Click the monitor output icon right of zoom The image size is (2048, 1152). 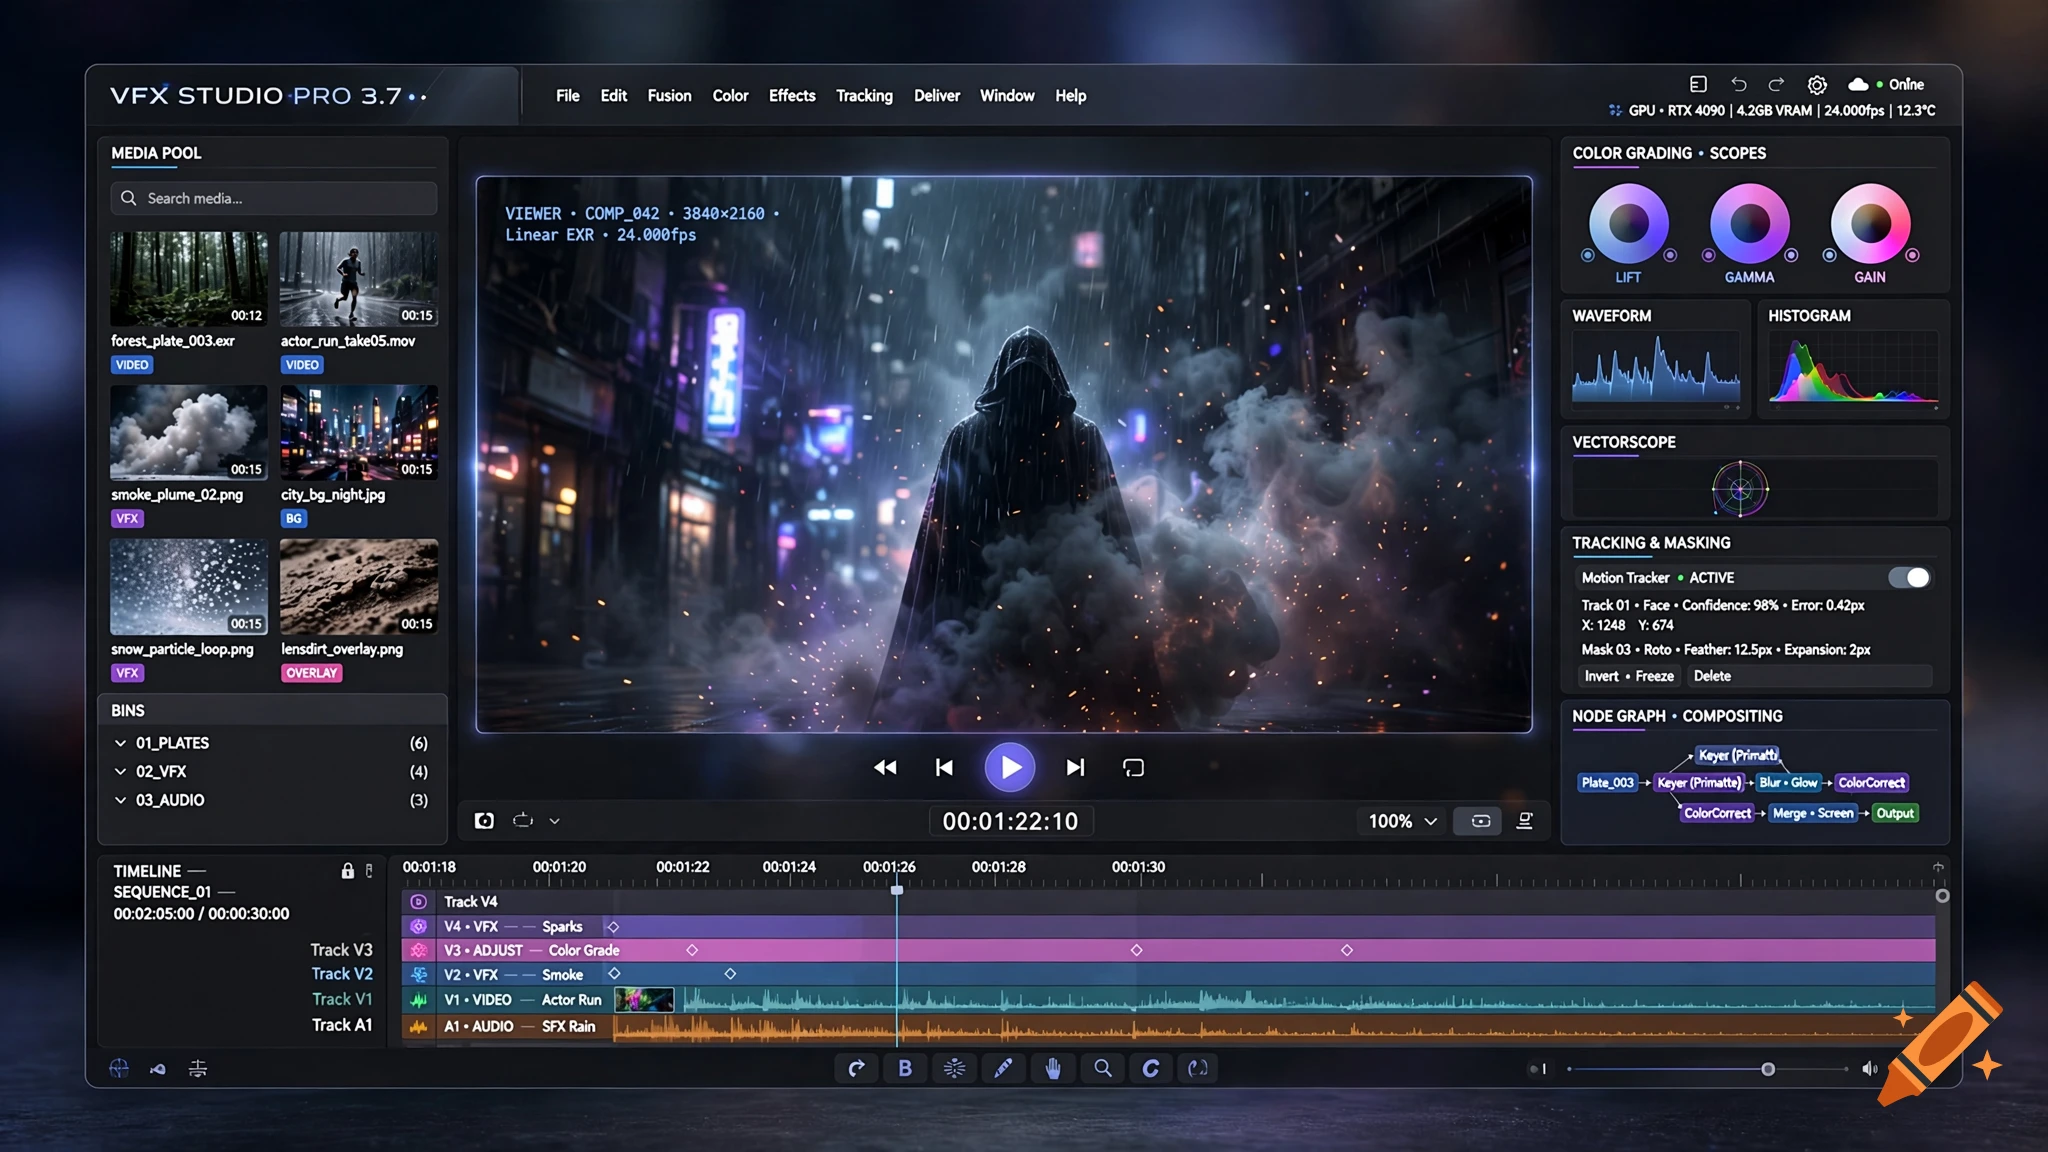click(1525, 821)
